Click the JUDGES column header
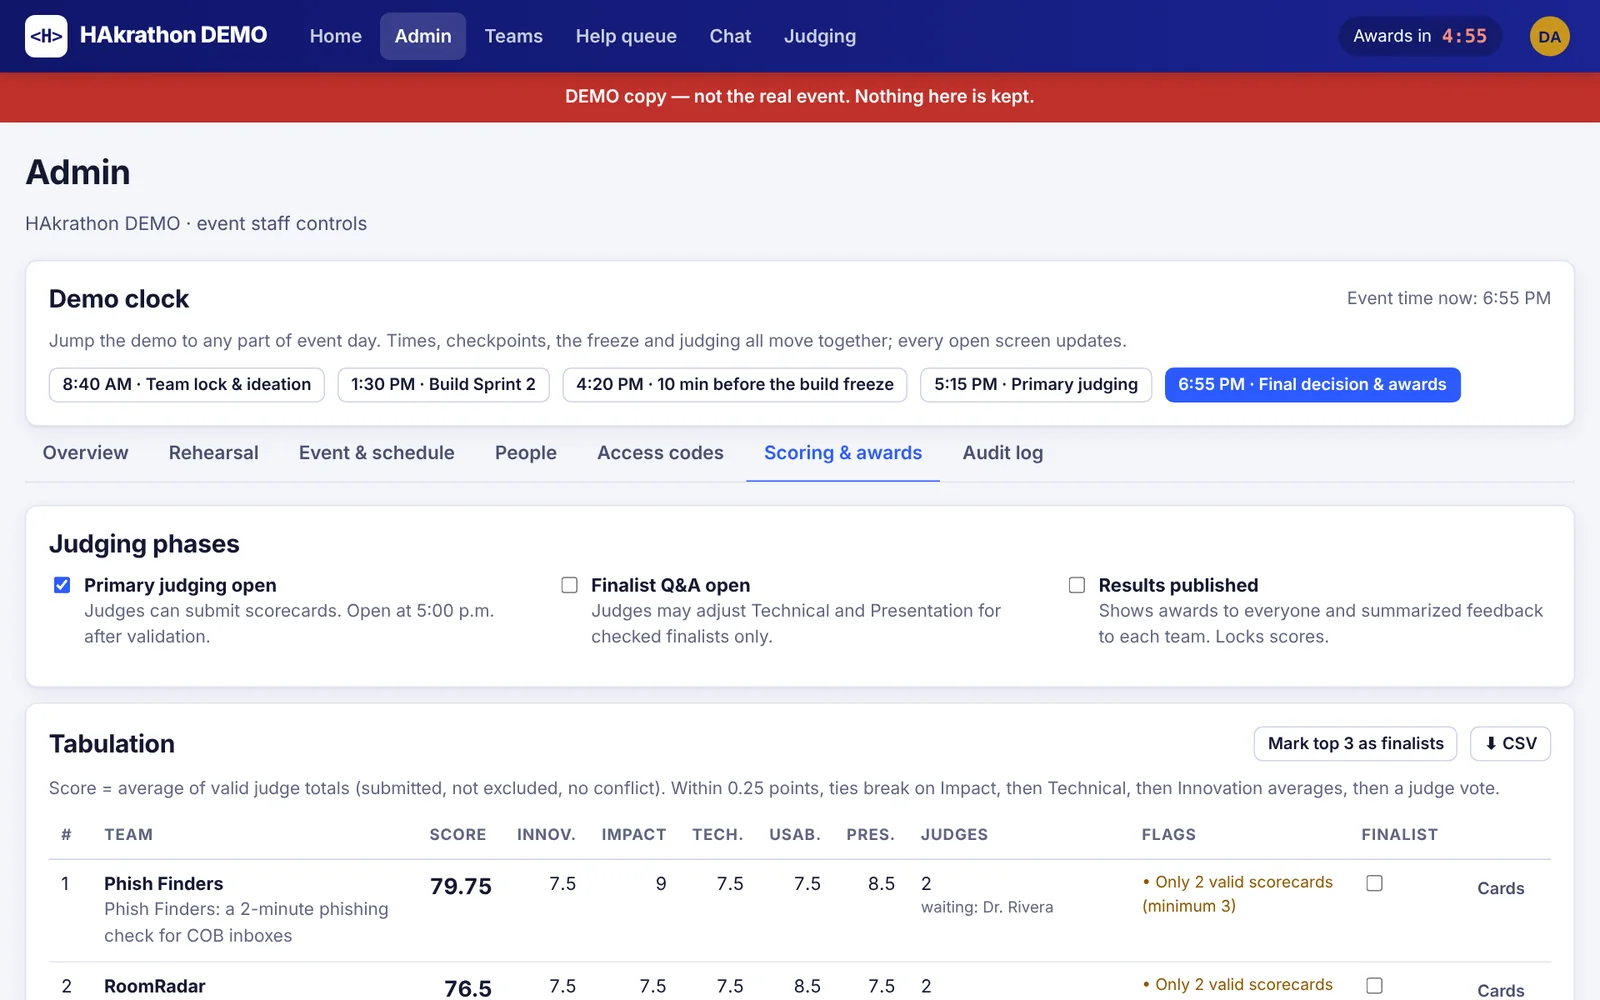Image resolution: width=1600 pixels, height=1000 pixels. [x=954, y=835]
